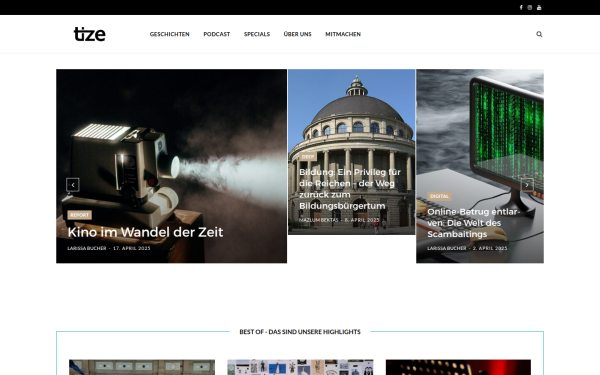Click the DEEP category tag
Screen dimensions: 600x375
pyautogui.click(x=308, y=157)
